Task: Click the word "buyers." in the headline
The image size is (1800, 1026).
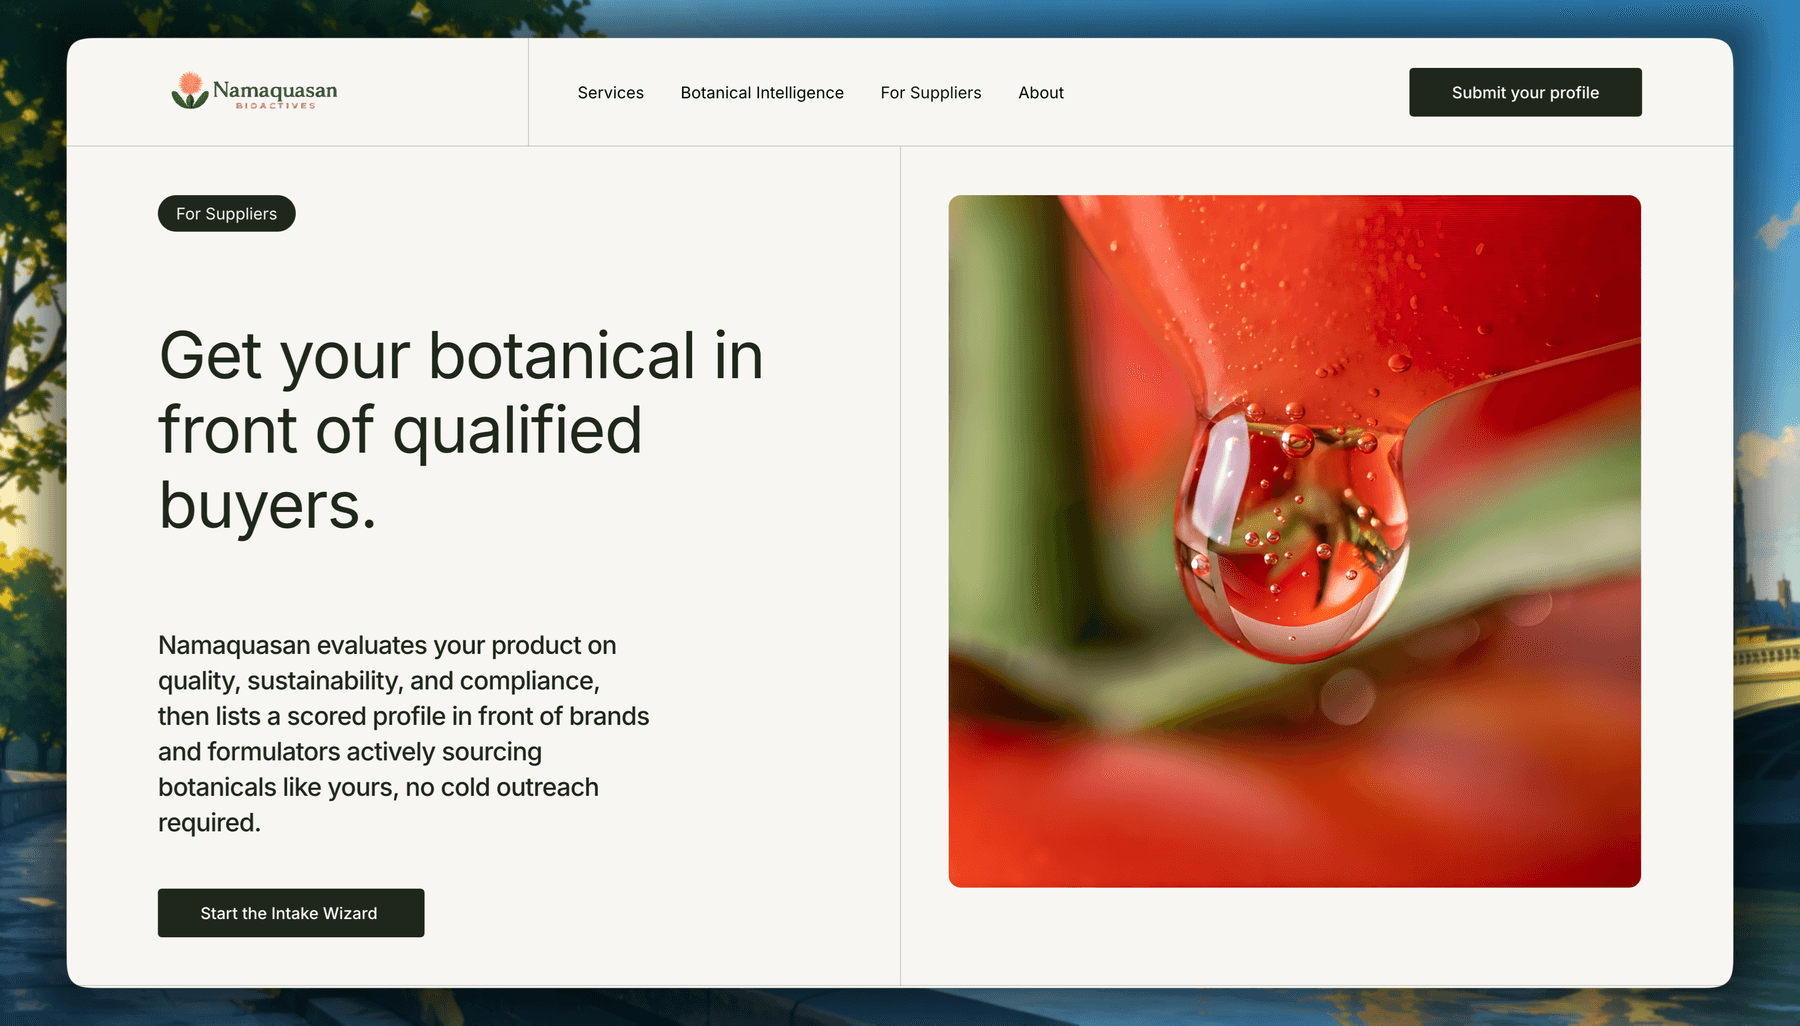Action: (x=268, y=506)
